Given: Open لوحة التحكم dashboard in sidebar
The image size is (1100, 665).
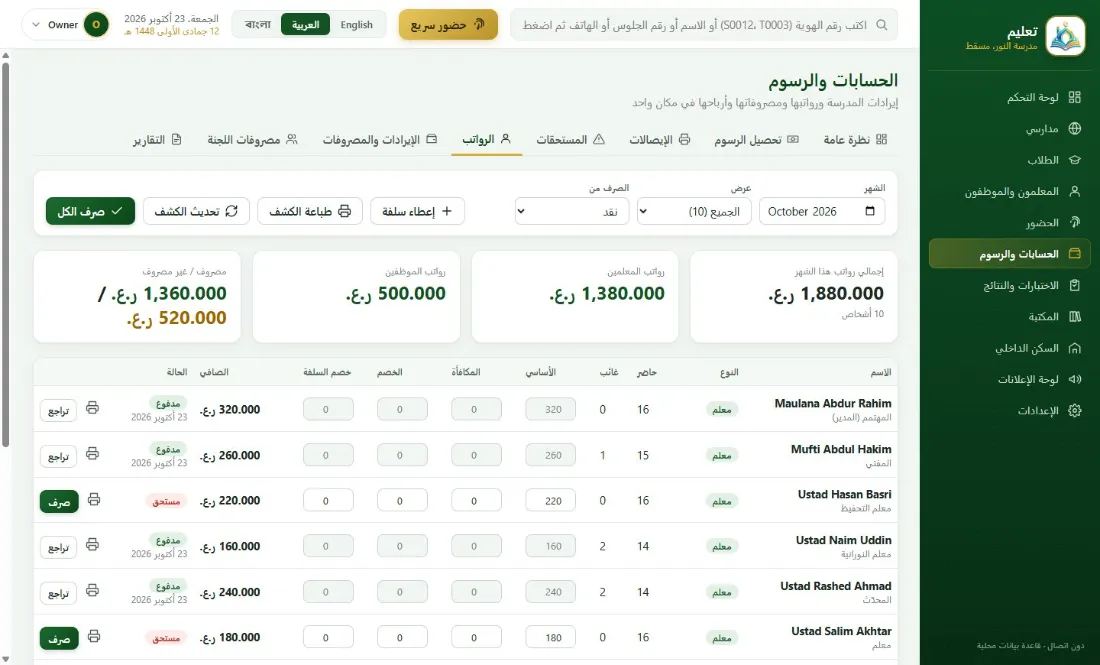Looking at the screenshot, I should click(x=1010, y=98).
